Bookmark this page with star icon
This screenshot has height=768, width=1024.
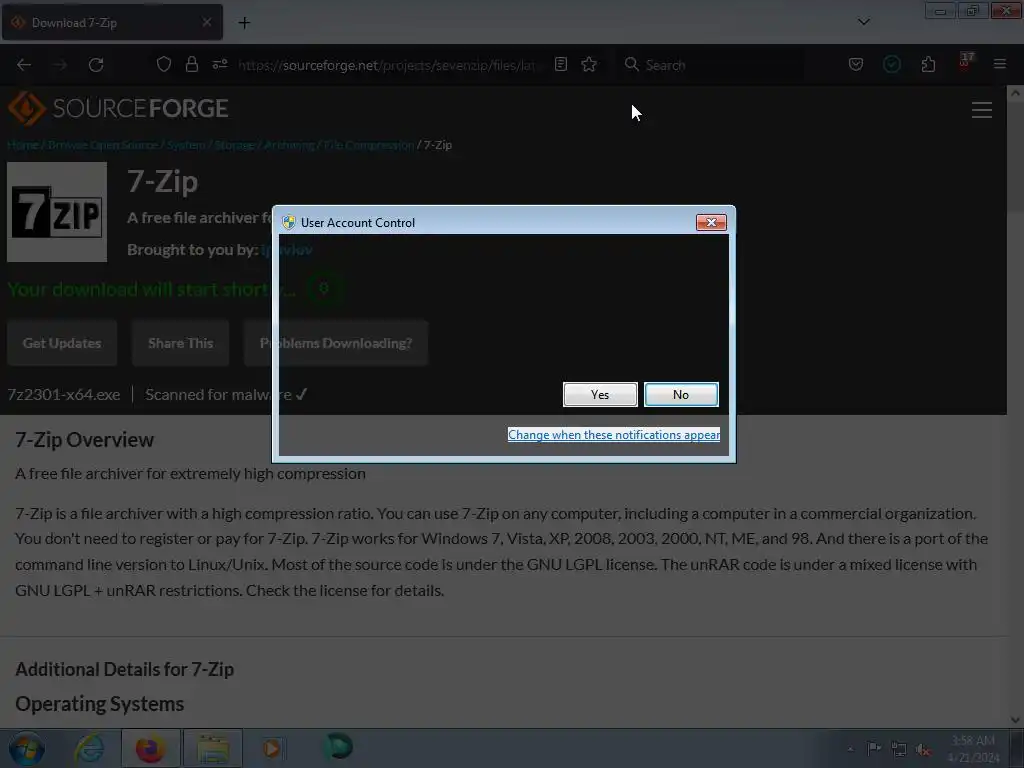589,64
